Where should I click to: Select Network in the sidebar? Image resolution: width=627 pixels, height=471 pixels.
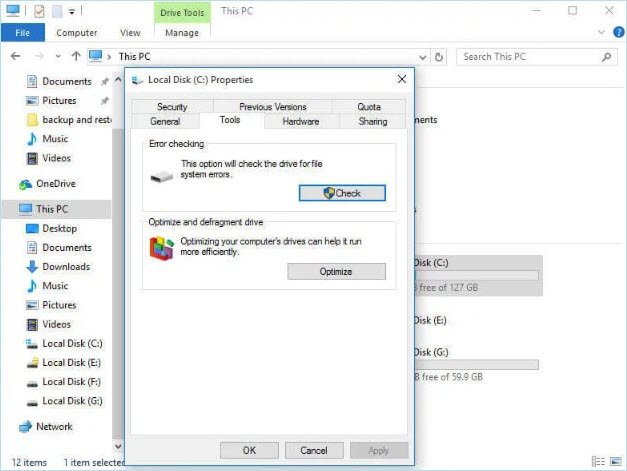[x=54, y=426]
